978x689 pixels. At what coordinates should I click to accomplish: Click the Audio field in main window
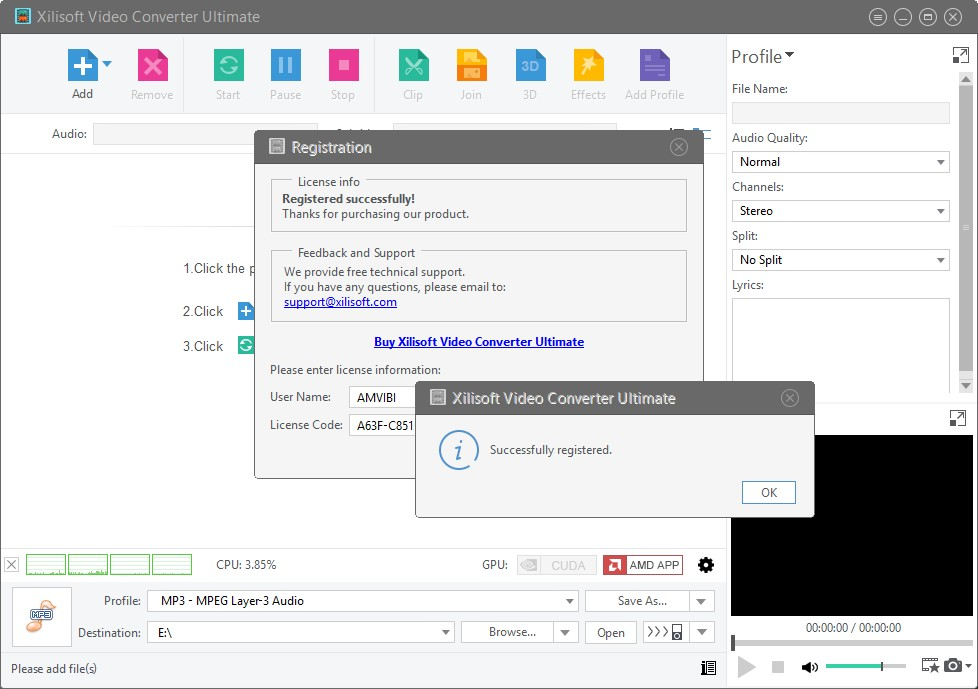(x=175, y=134)
